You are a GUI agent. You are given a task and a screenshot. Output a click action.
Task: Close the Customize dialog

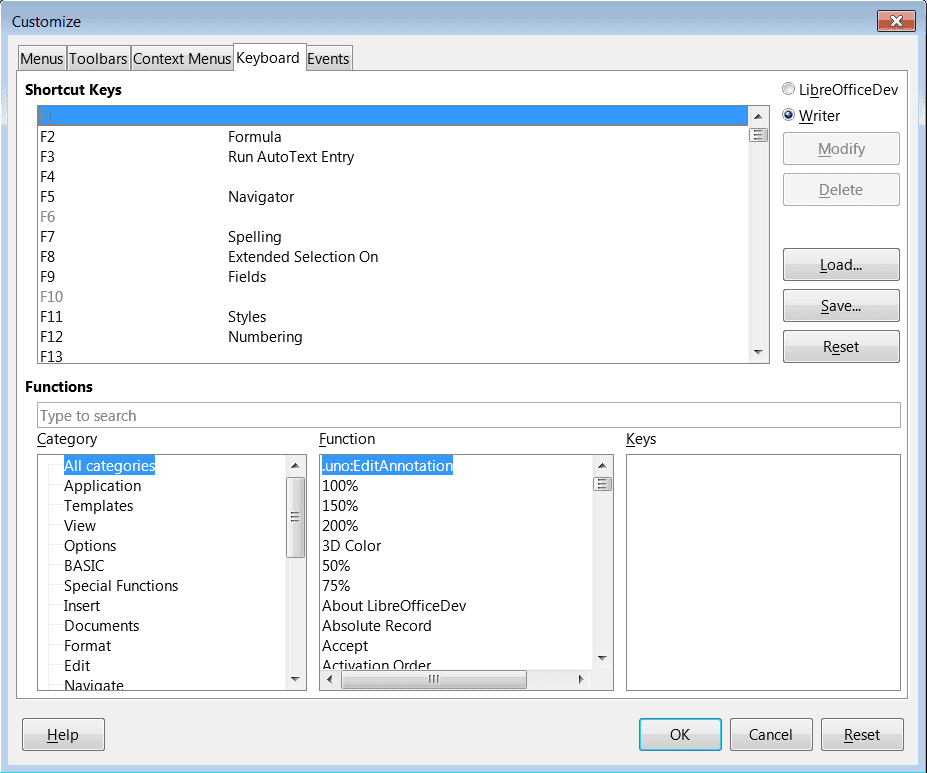[896, 21]
